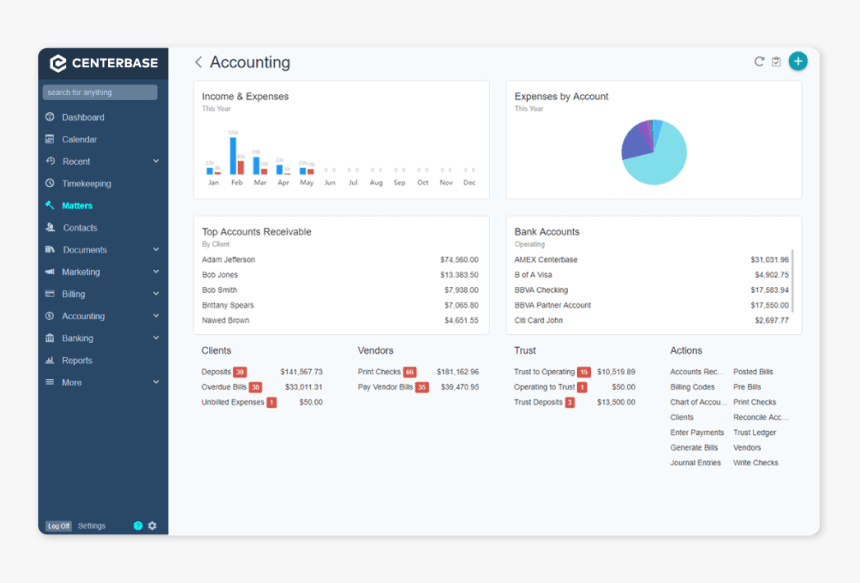Image resolution: width=860 pixels, height=583 pixels.
Task: Click the Contacts person icon
Action: pos(50,227)
